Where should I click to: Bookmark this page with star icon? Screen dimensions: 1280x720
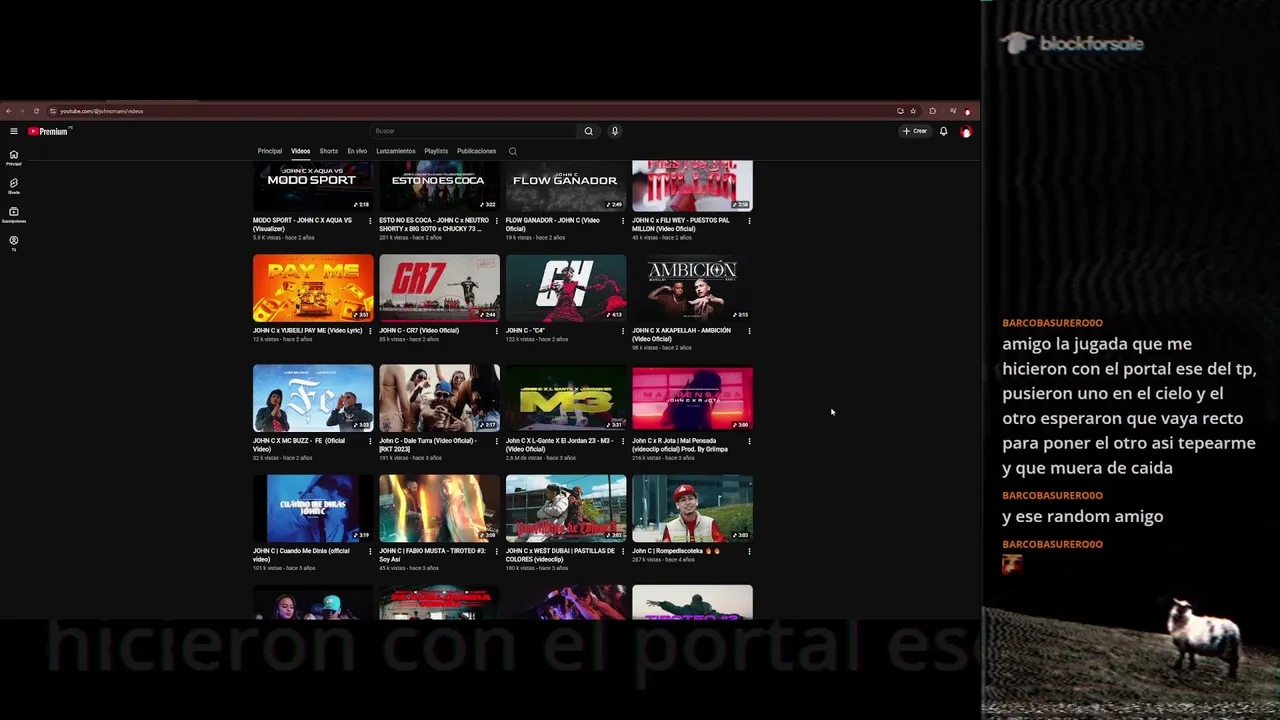(x=913, y=111)
